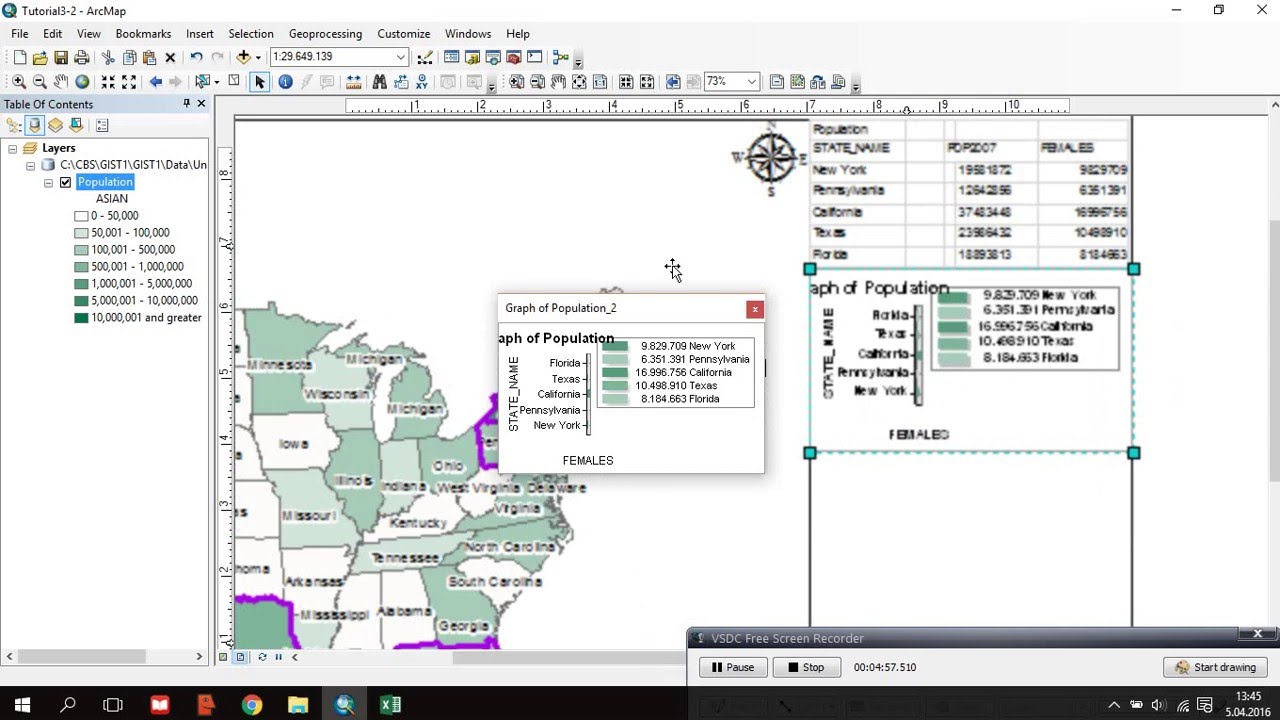Screen dimensions: 1280x720
Task: Switch TOC to List By Source
Action: (35, 125)
